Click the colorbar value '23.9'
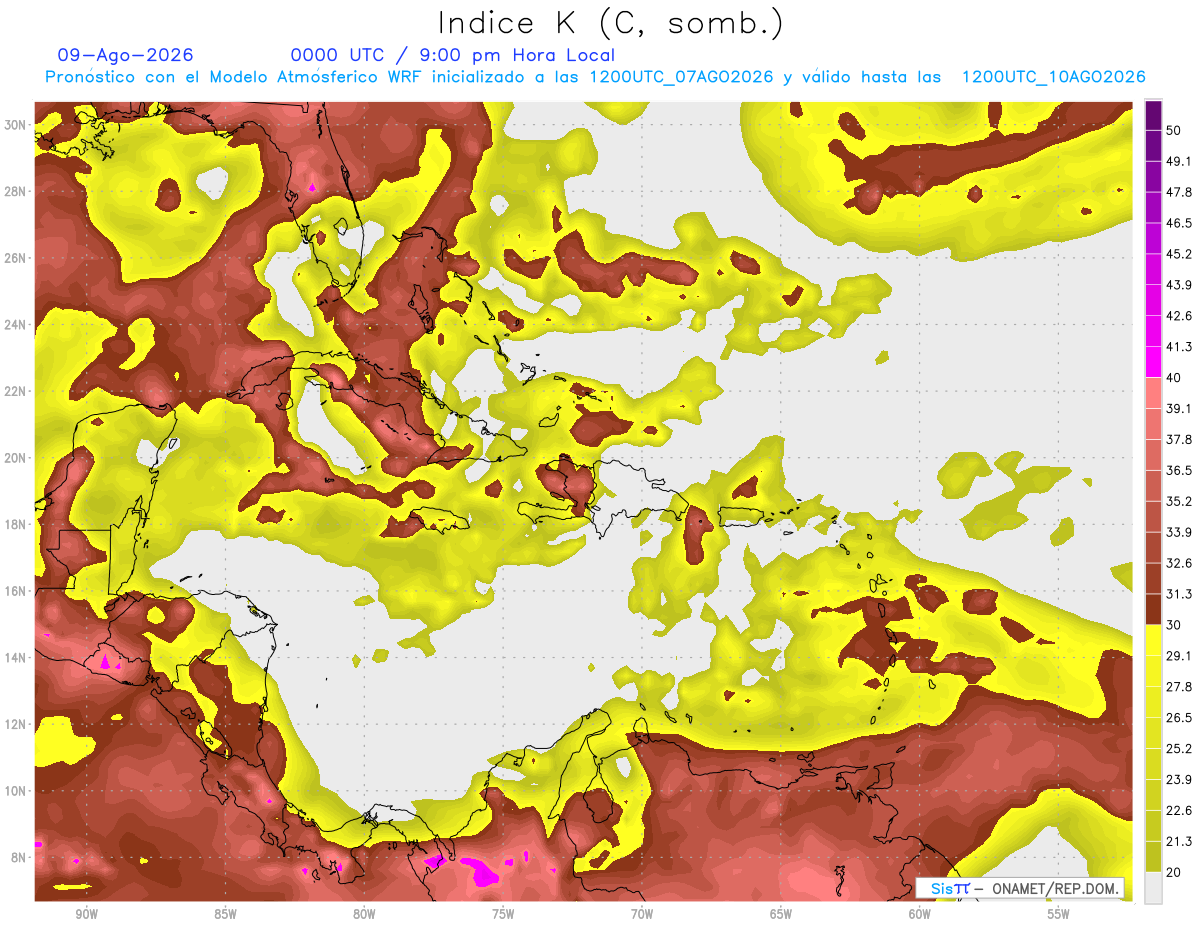Viewport: 1200px width, 927px height. coord(1180,779)
